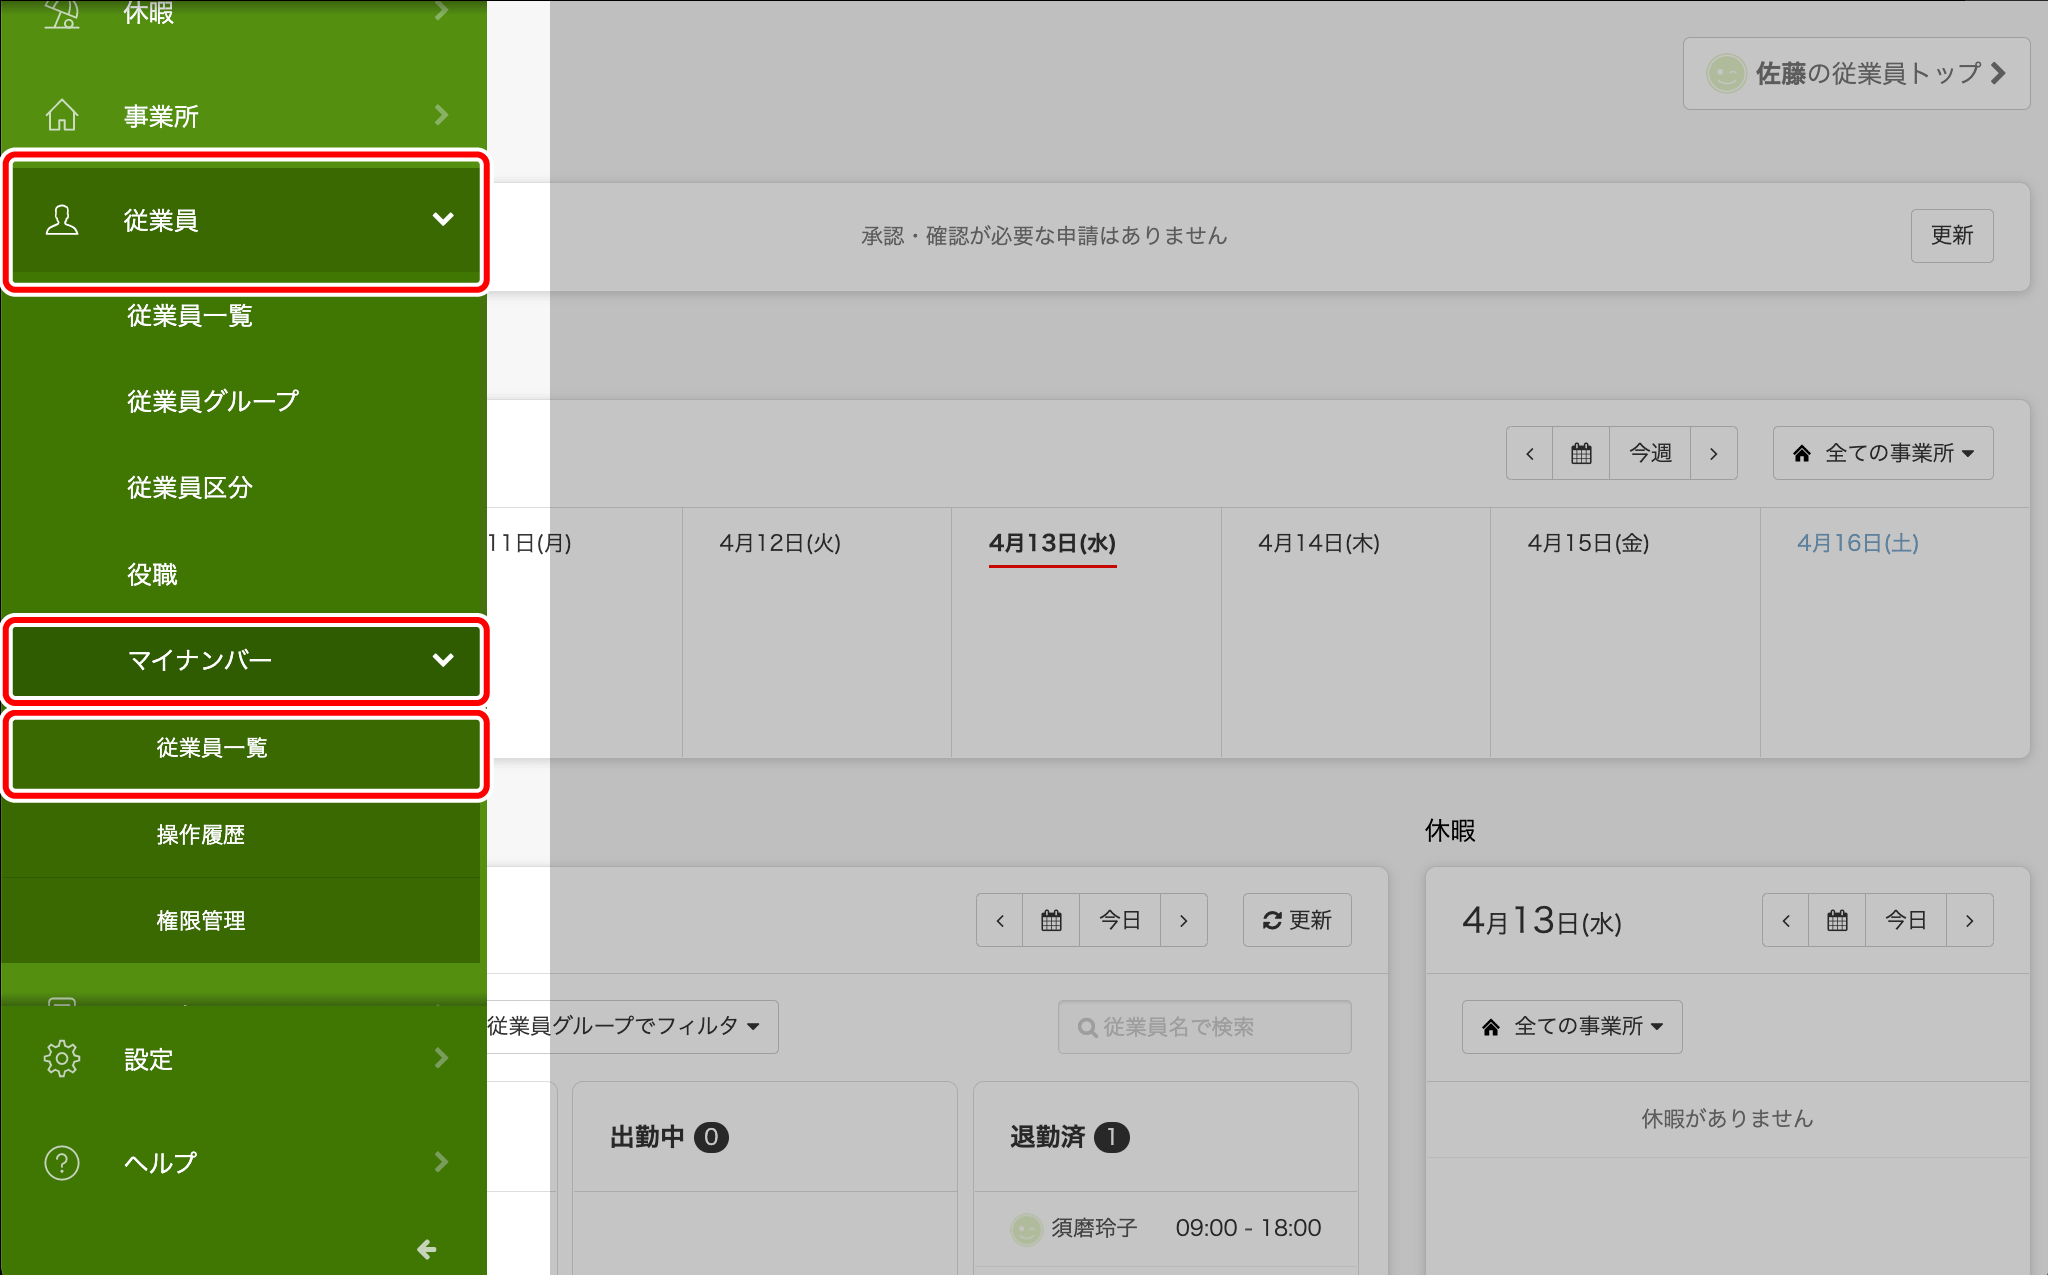
Task: Click the home icon on 全ての事業所 filter
Action: point(1800,453)
